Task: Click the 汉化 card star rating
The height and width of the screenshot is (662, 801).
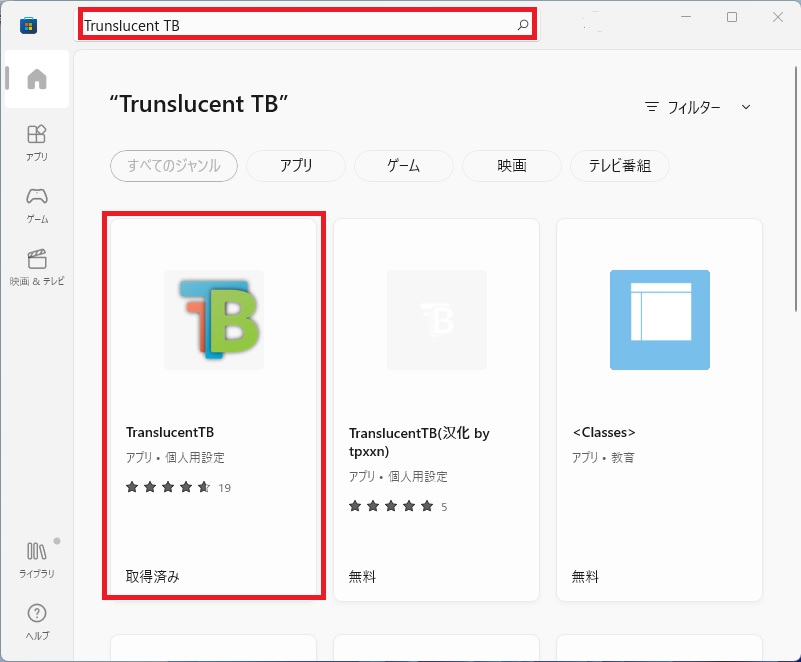Action: (391, 506)
